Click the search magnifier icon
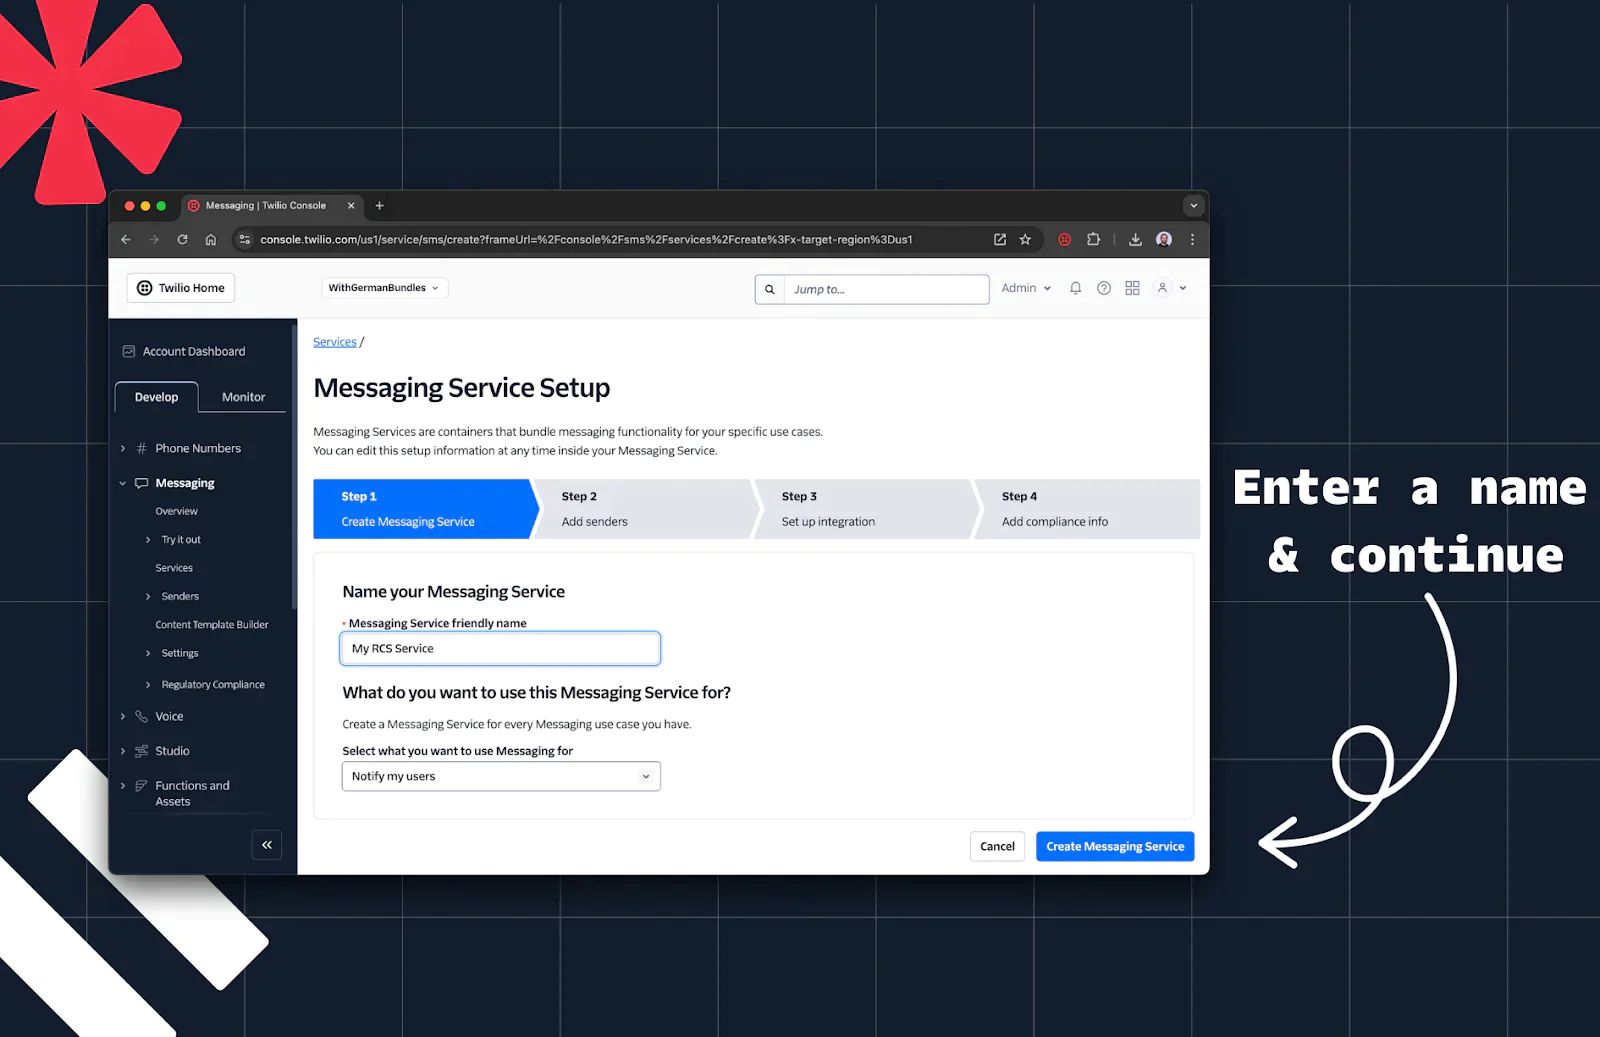 pos(770,290)
